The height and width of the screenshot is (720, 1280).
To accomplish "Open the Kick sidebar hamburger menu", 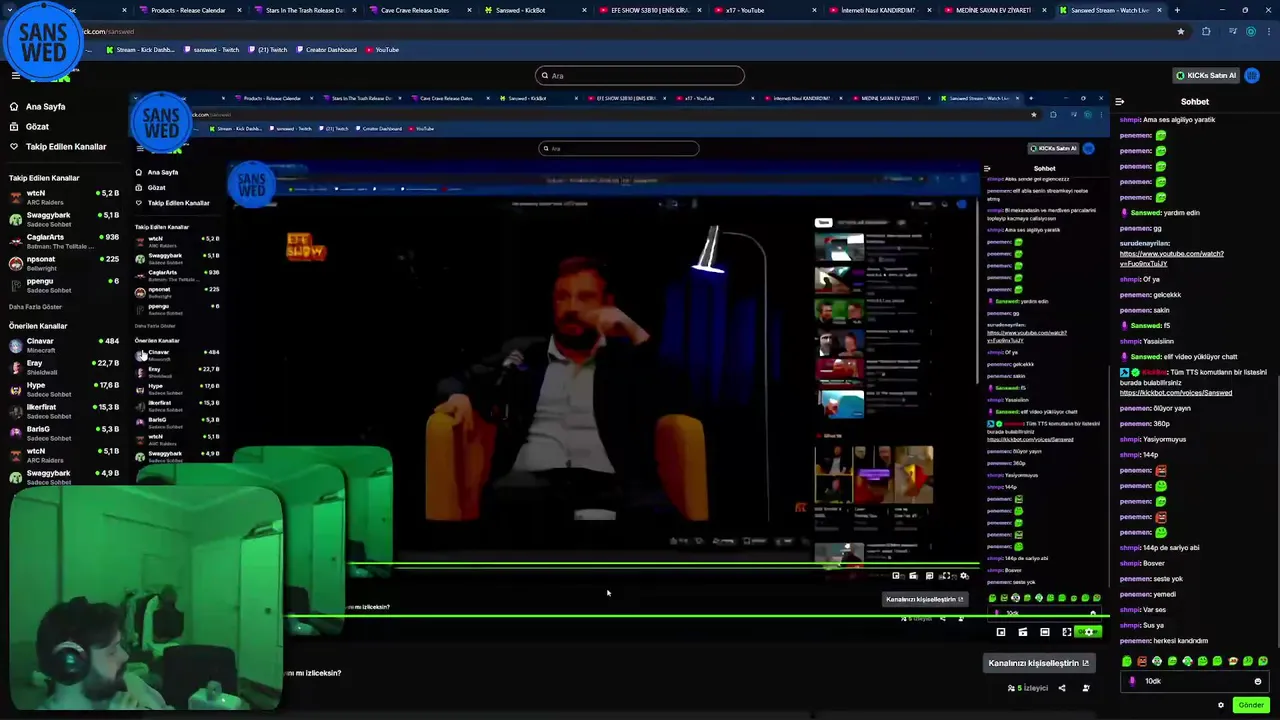I will tap(15, 75).
